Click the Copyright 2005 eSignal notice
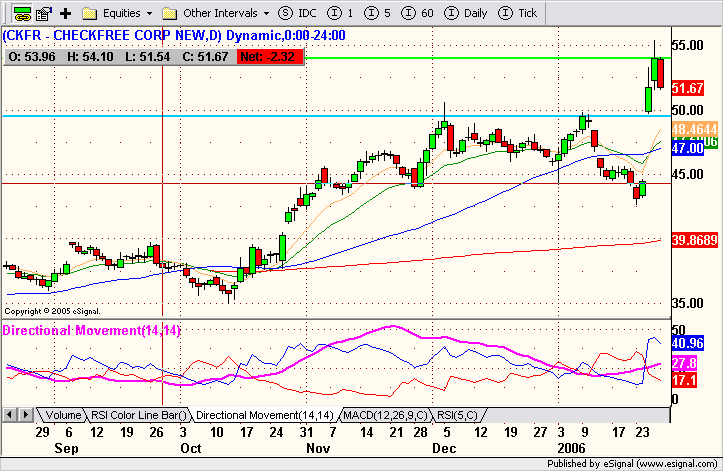The width and height of the screenshot is (723, 471). click(52, 311)
